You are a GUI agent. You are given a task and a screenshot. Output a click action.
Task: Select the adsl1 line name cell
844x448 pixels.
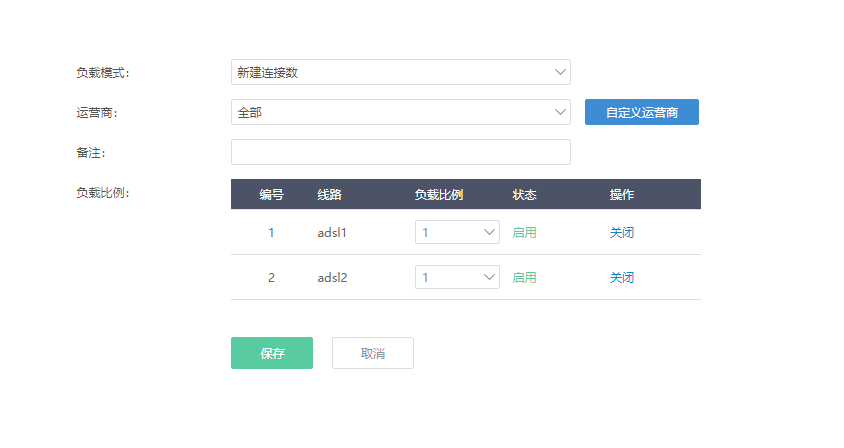(x=332, y=233)
